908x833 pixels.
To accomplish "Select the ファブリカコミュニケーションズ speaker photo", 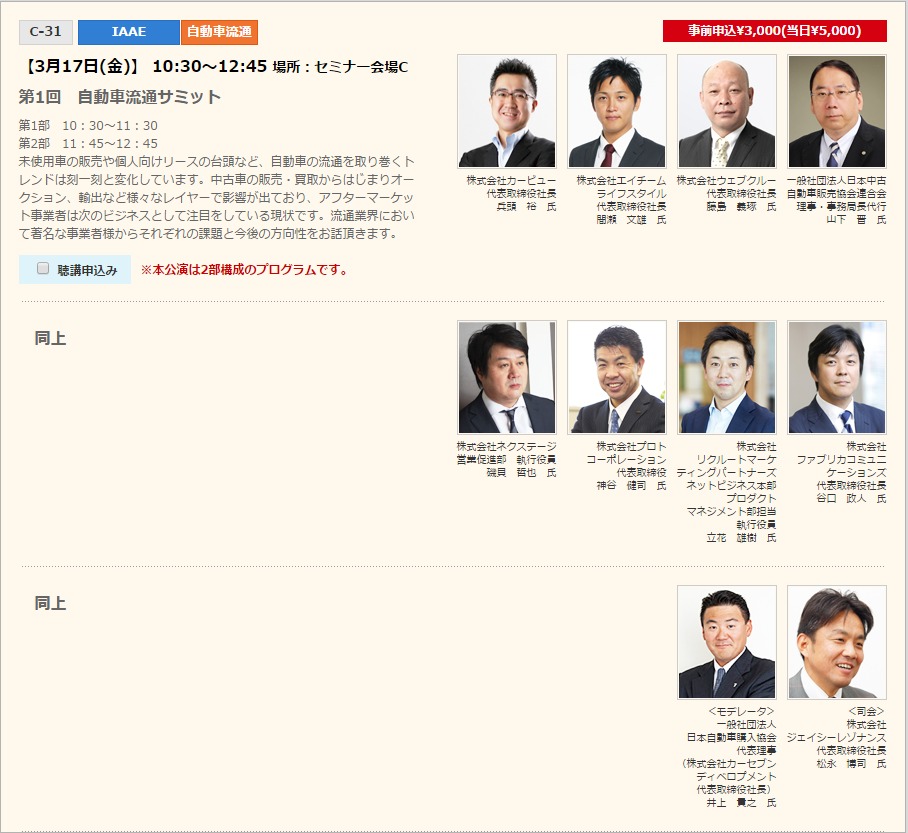I will pos(837,377).
